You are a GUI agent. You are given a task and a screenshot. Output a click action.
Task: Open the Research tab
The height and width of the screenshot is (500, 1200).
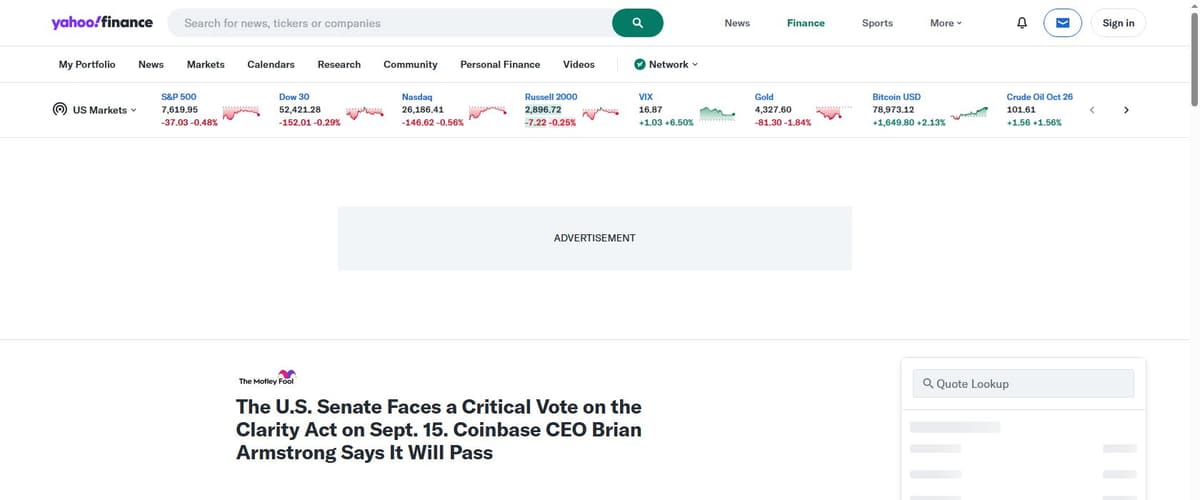point(339,64)
